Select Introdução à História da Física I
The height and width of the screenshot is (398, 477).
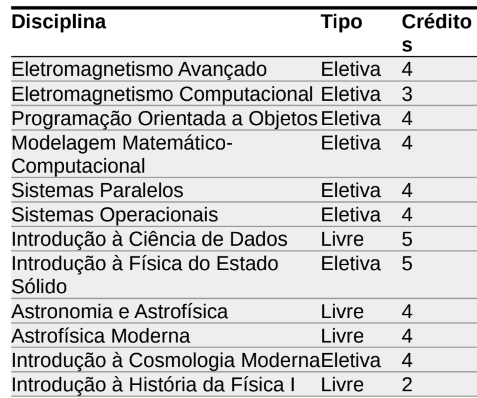(x=153, y=385)
